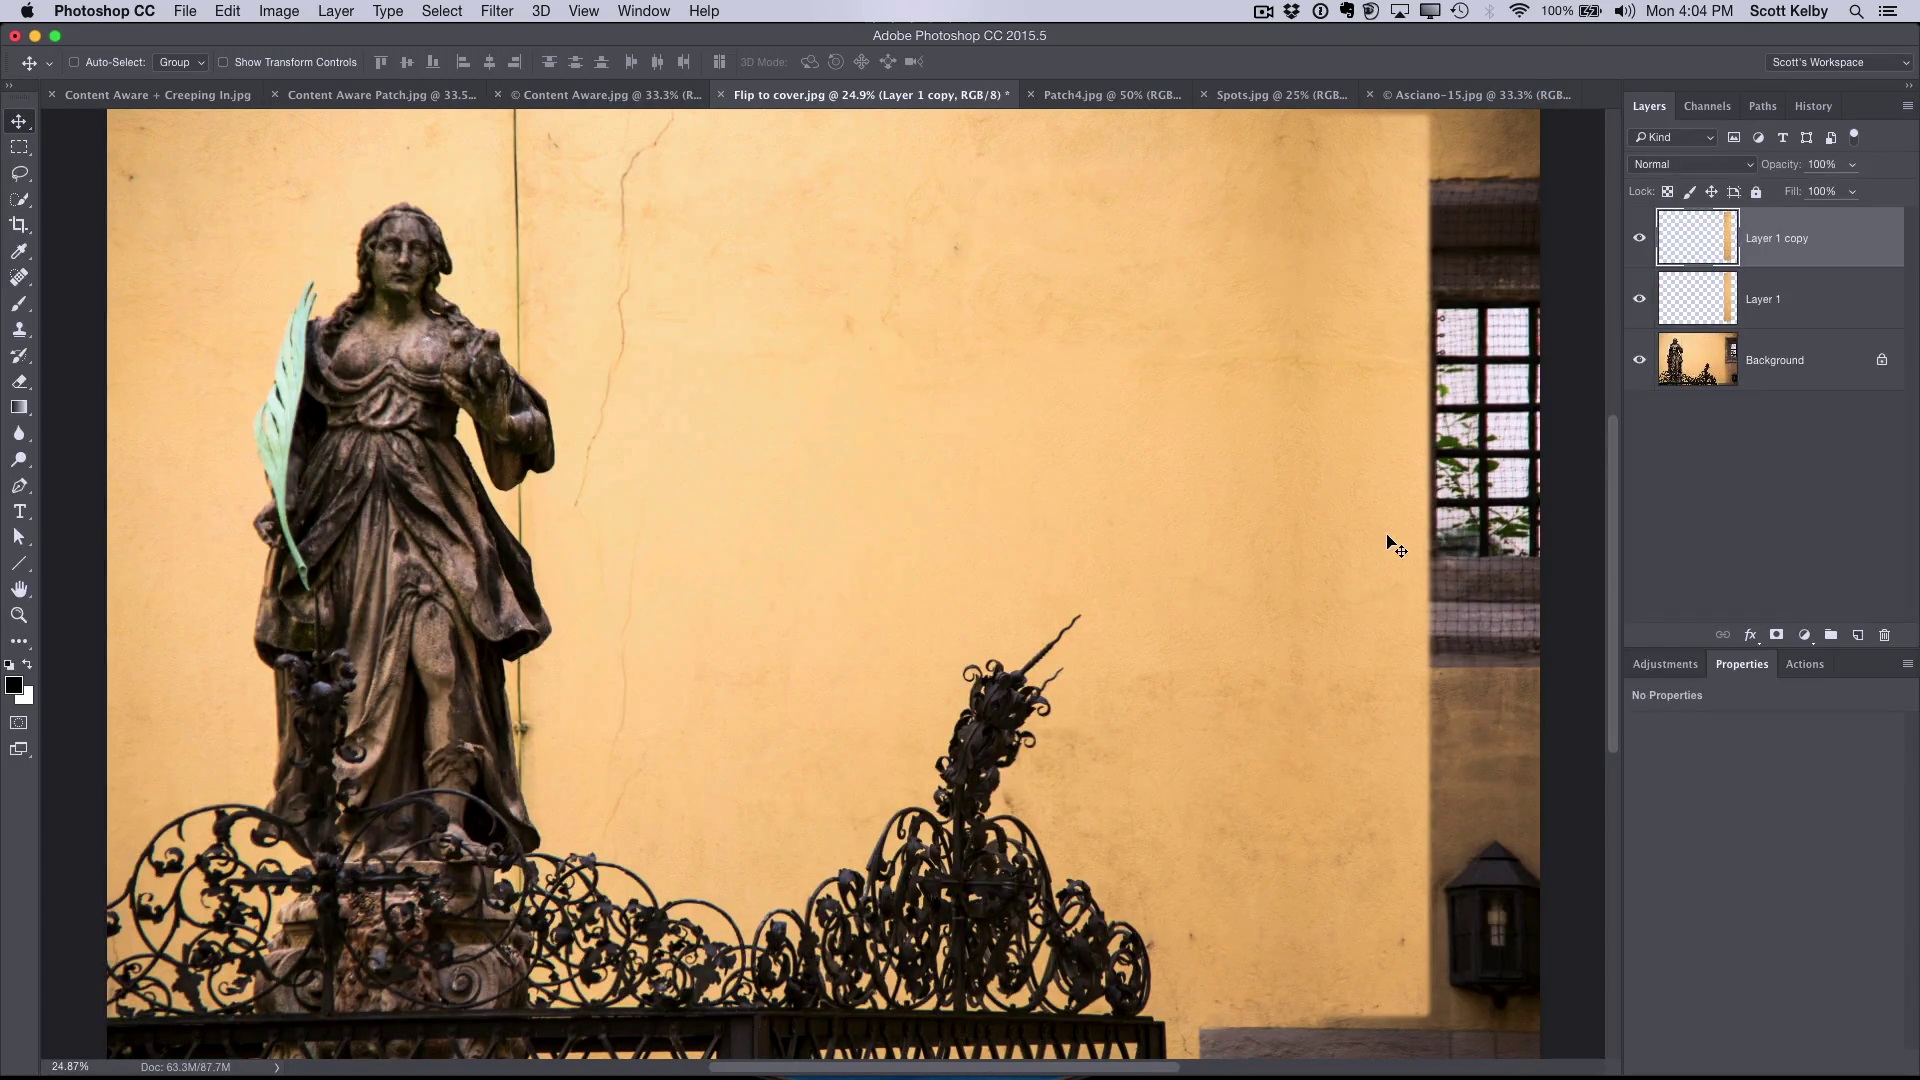This screenshot has width=1920, height=1080.
Task: Open the Select menu
Action: [442, 11]
